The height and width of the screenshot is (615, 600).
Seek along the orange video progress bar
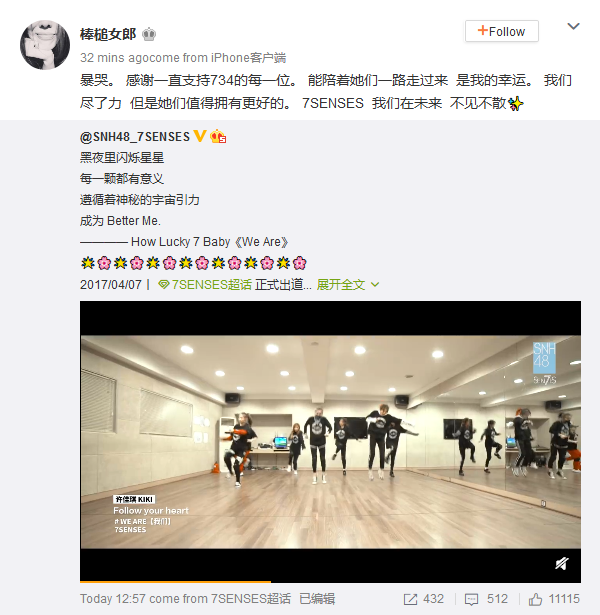pyautogui.click(x=330, y=582)
